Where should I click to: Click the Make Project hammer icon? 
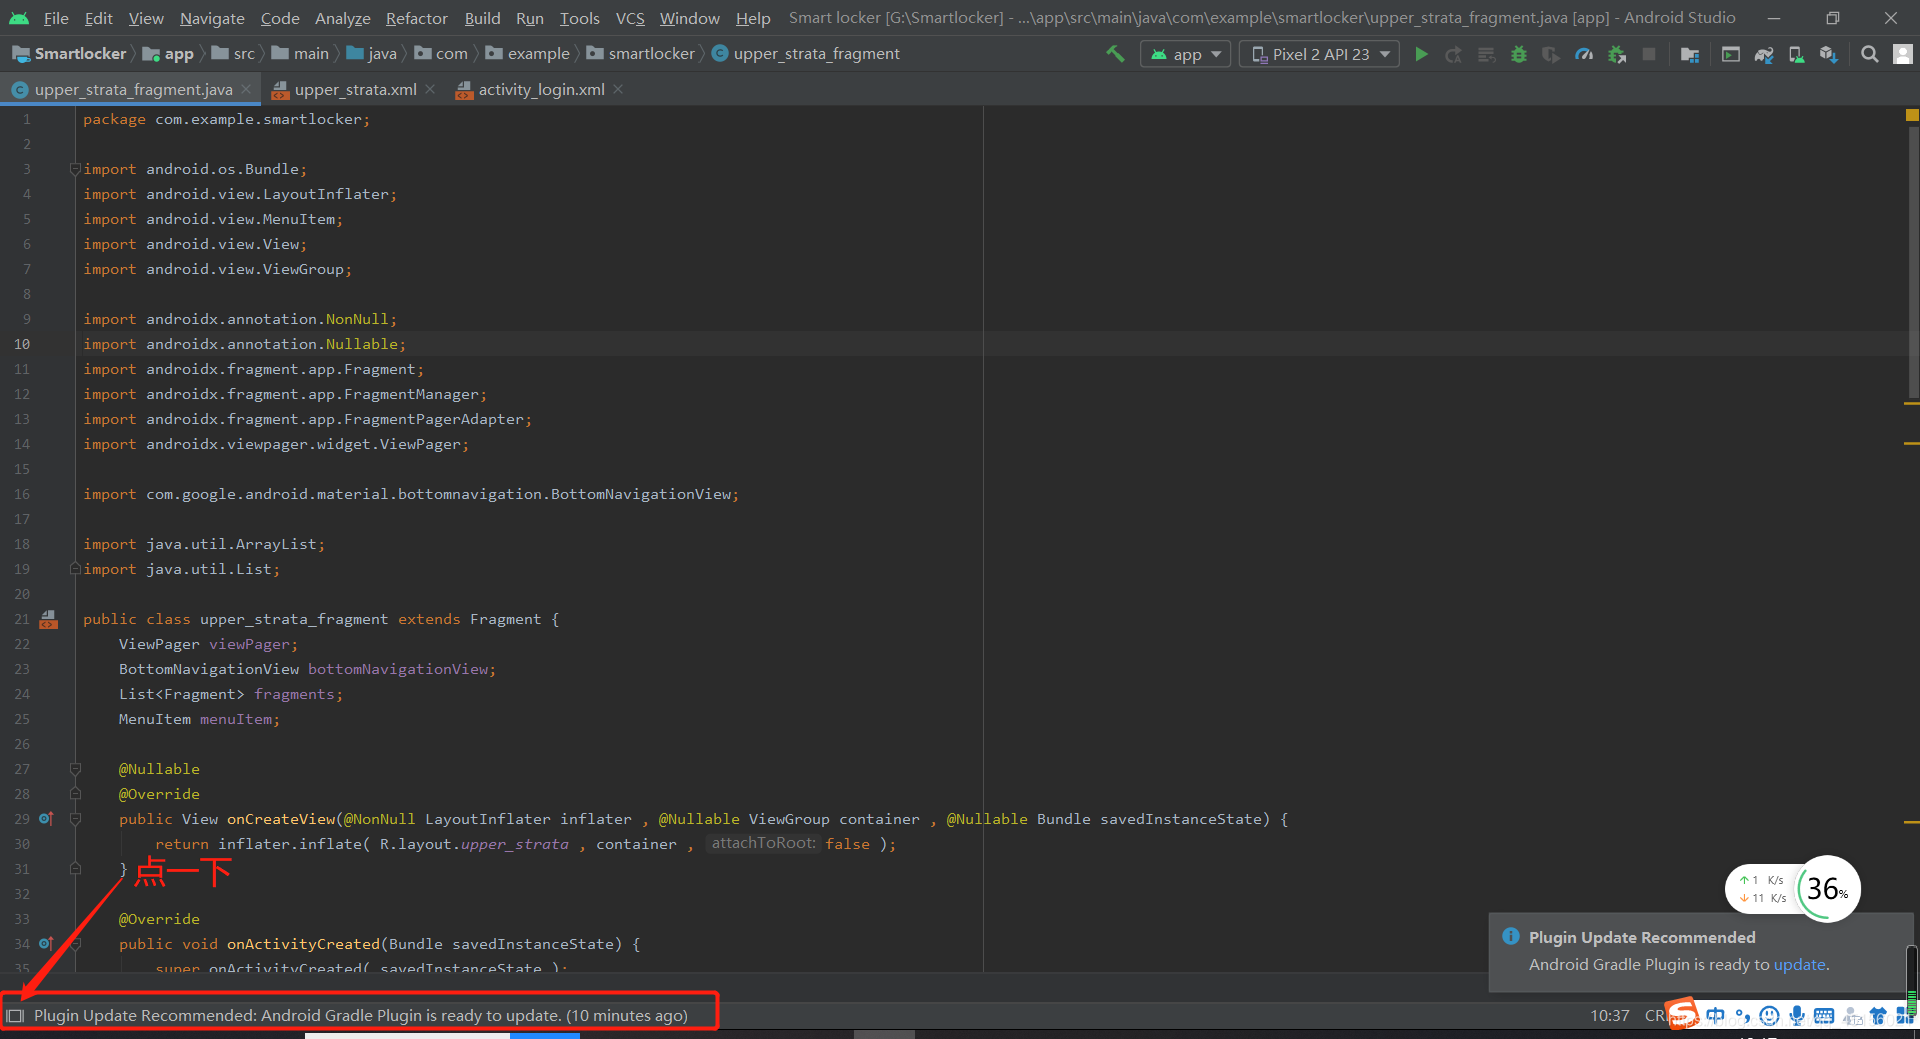click(x=1115, y=54)
